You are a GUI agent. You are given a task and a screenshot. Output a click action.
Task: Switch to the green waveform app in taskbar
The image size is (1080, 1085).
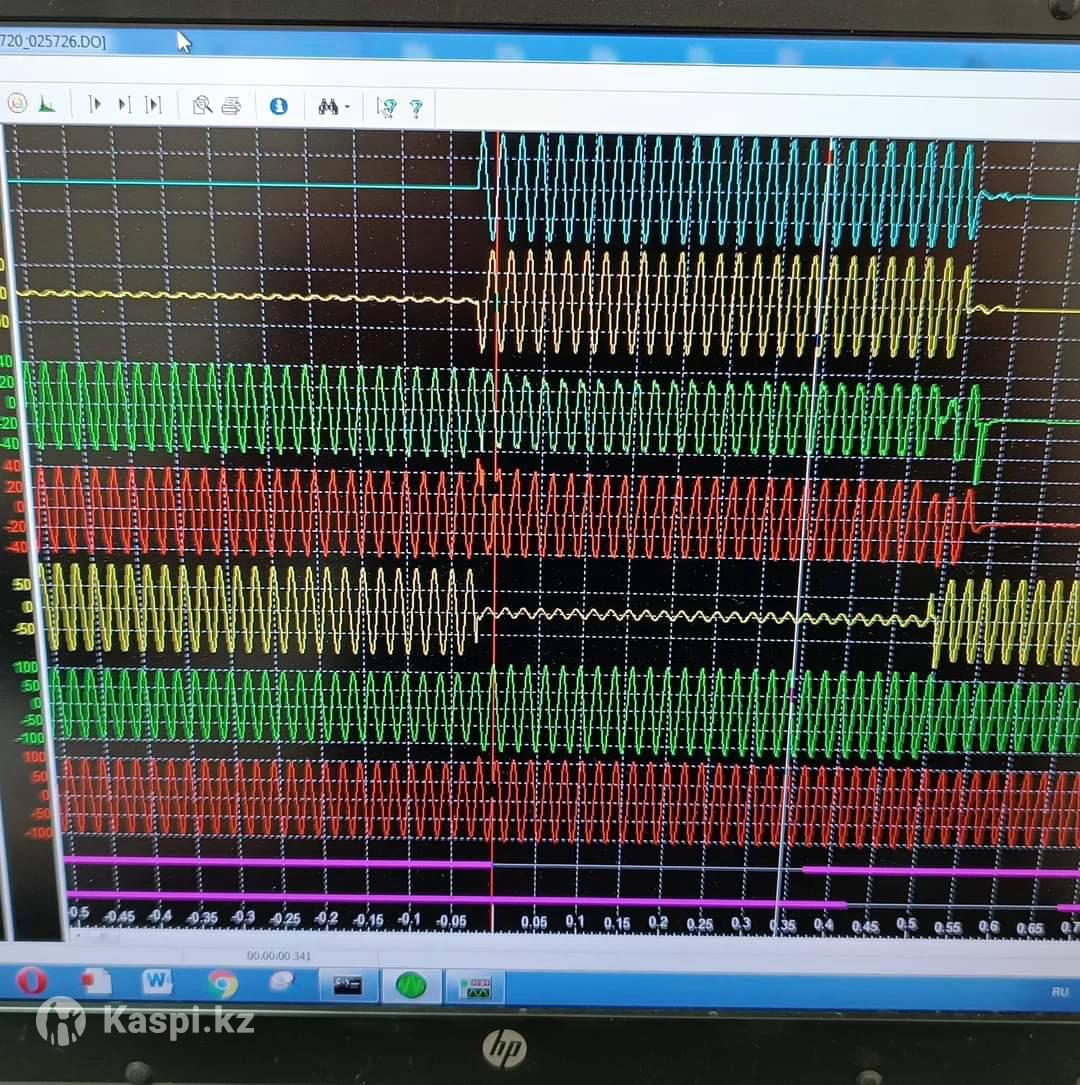[x=410, y=985]
